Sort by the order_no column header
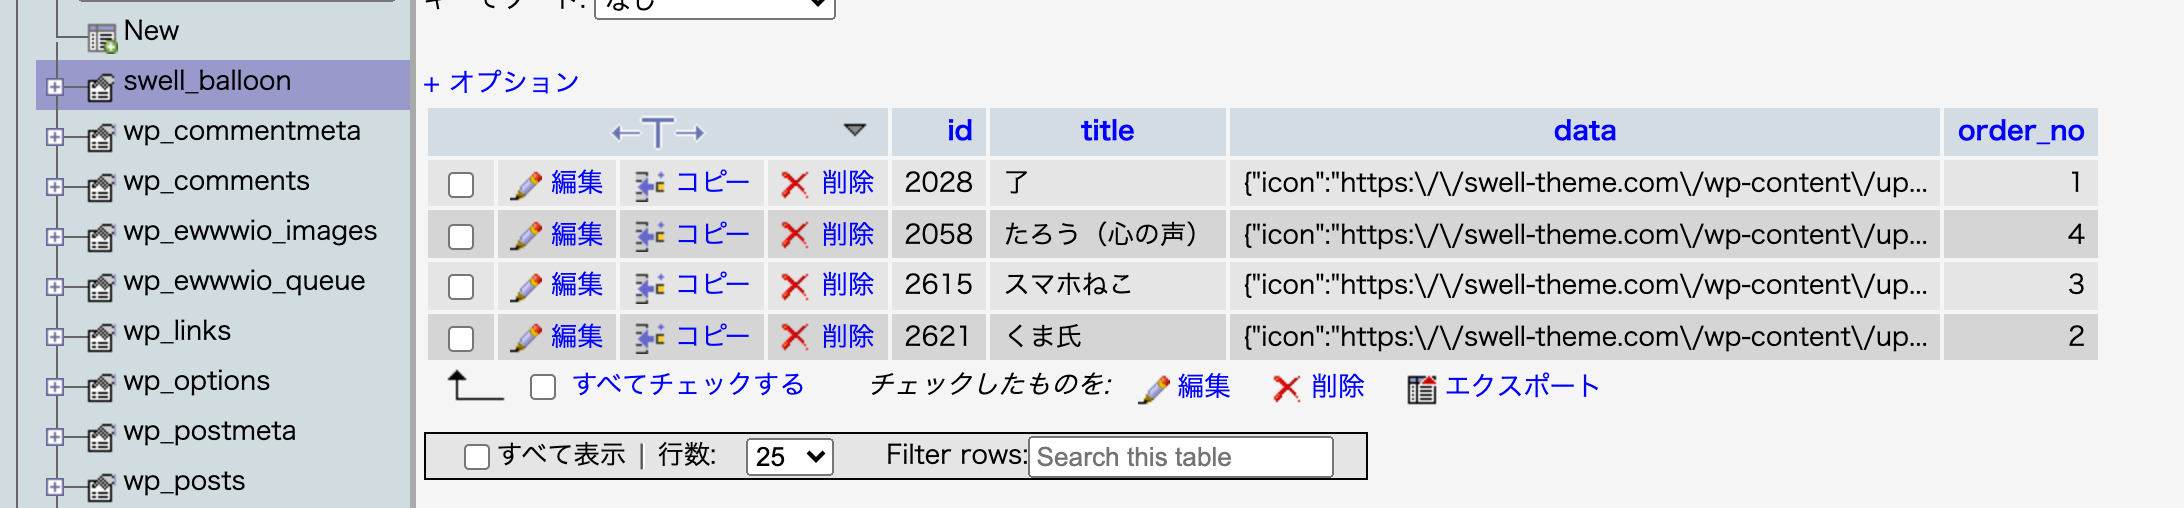The height and width of the screenshot is (508, 2184). click(2021, 131)
